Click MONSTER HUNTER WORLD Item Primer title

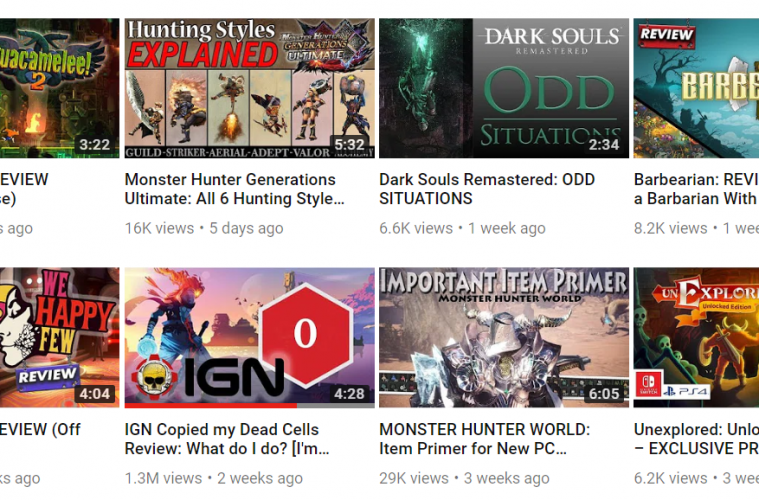(485, 439)
